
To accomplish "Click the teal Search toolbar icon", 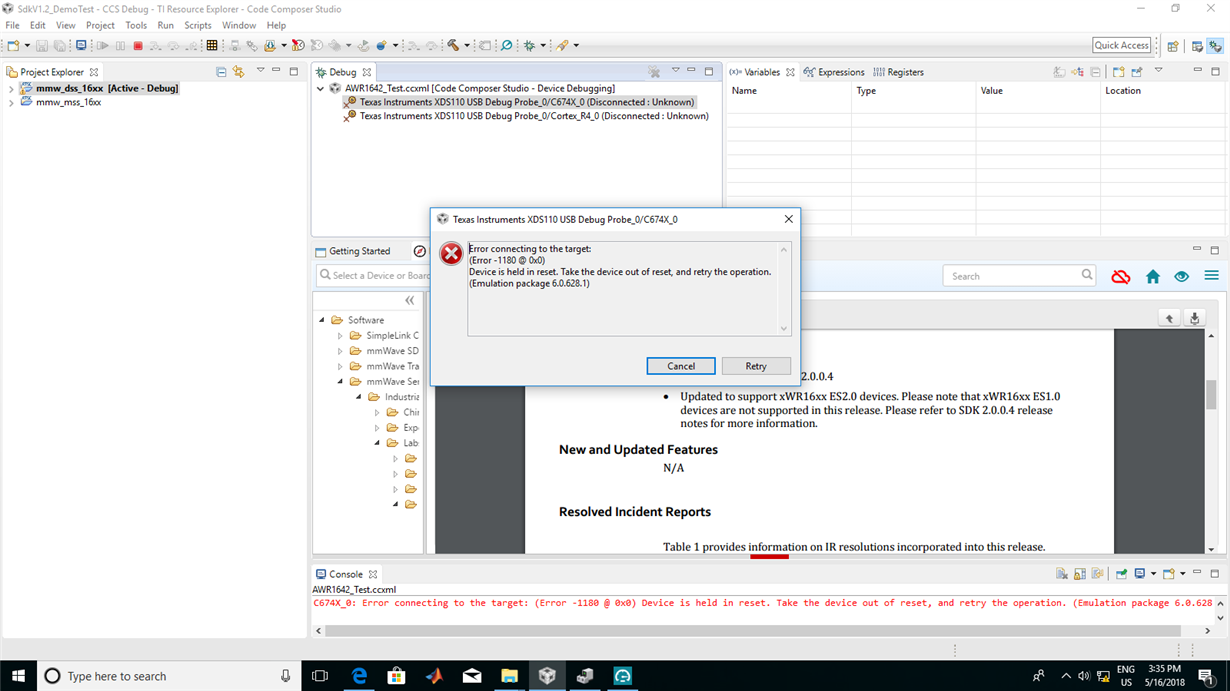I will click(x=507, y=46).
